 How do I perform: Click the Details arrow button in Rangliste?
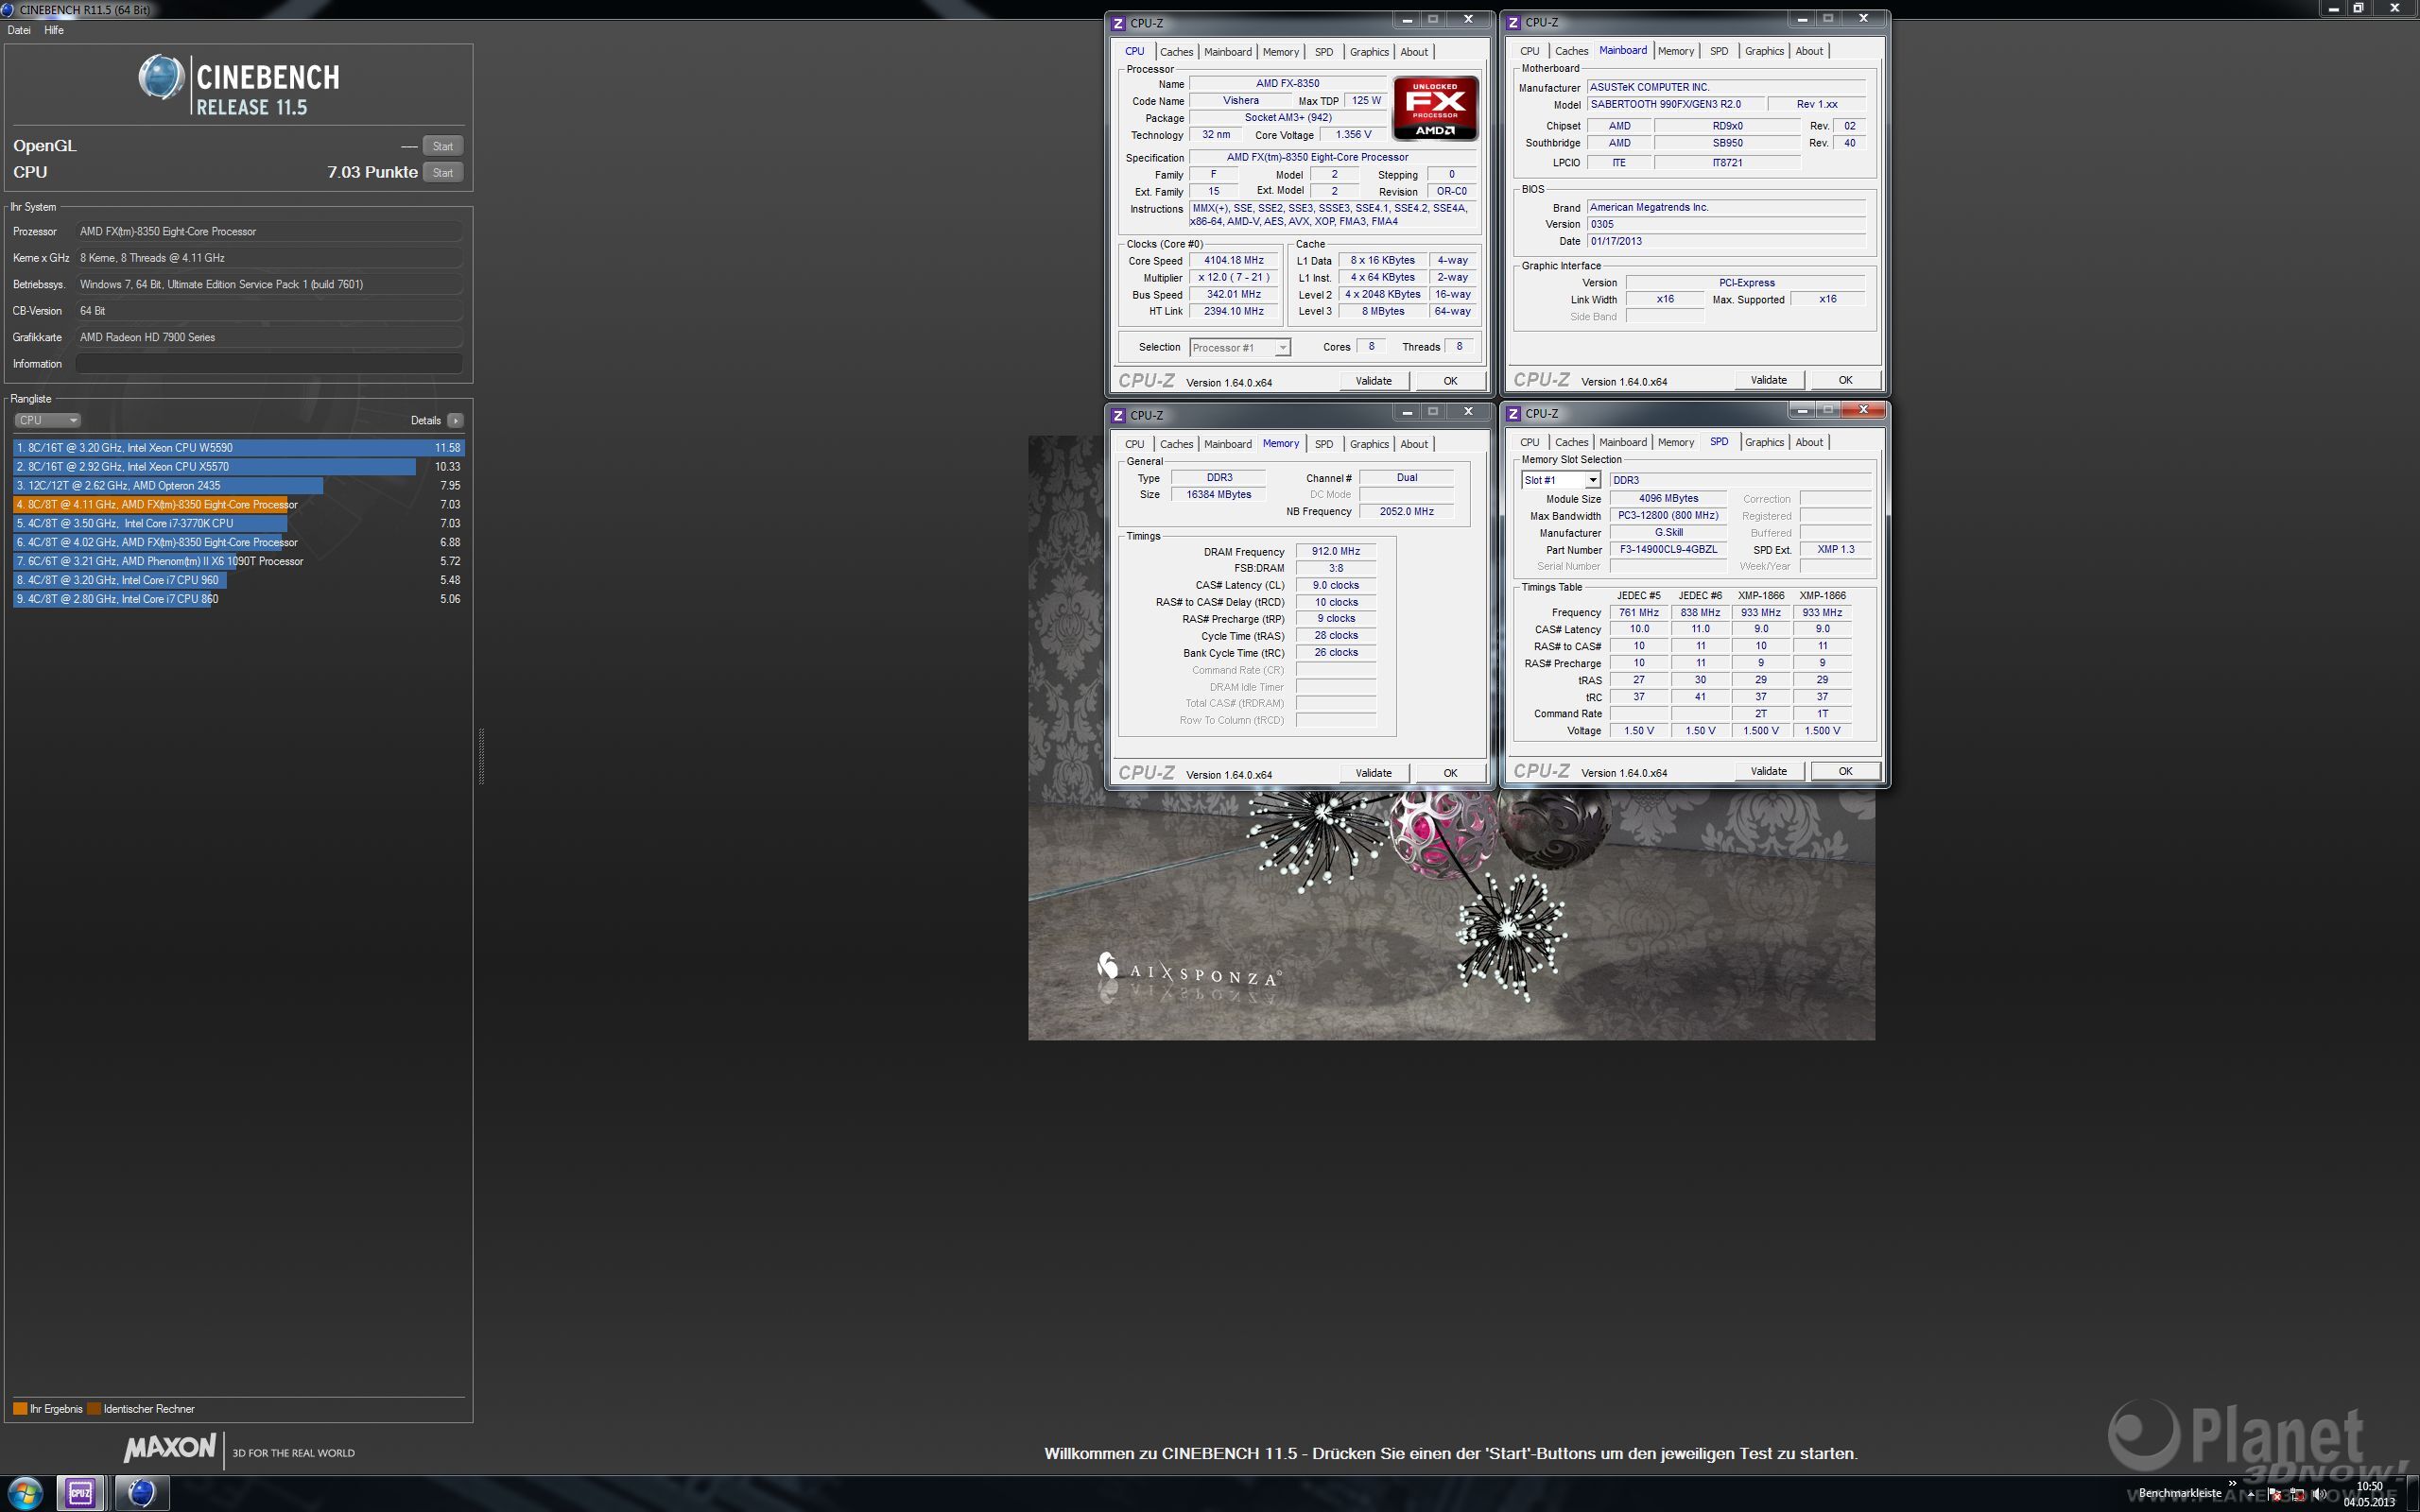point(455,420)
